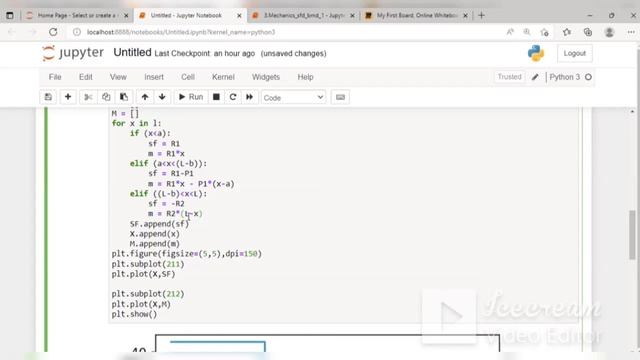Paste cells below icon

tap(124, 97)
